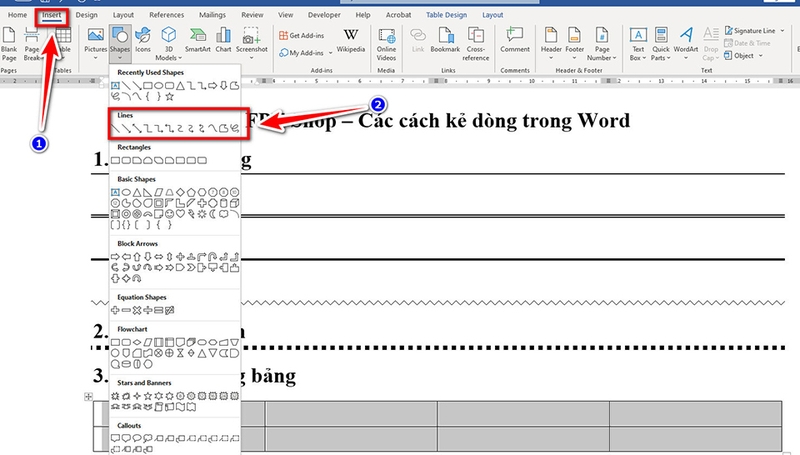Image resolution: width=800 pixels, height=455 pixels.
Task: Open the Table Design tab
Action: pos(446,15)
